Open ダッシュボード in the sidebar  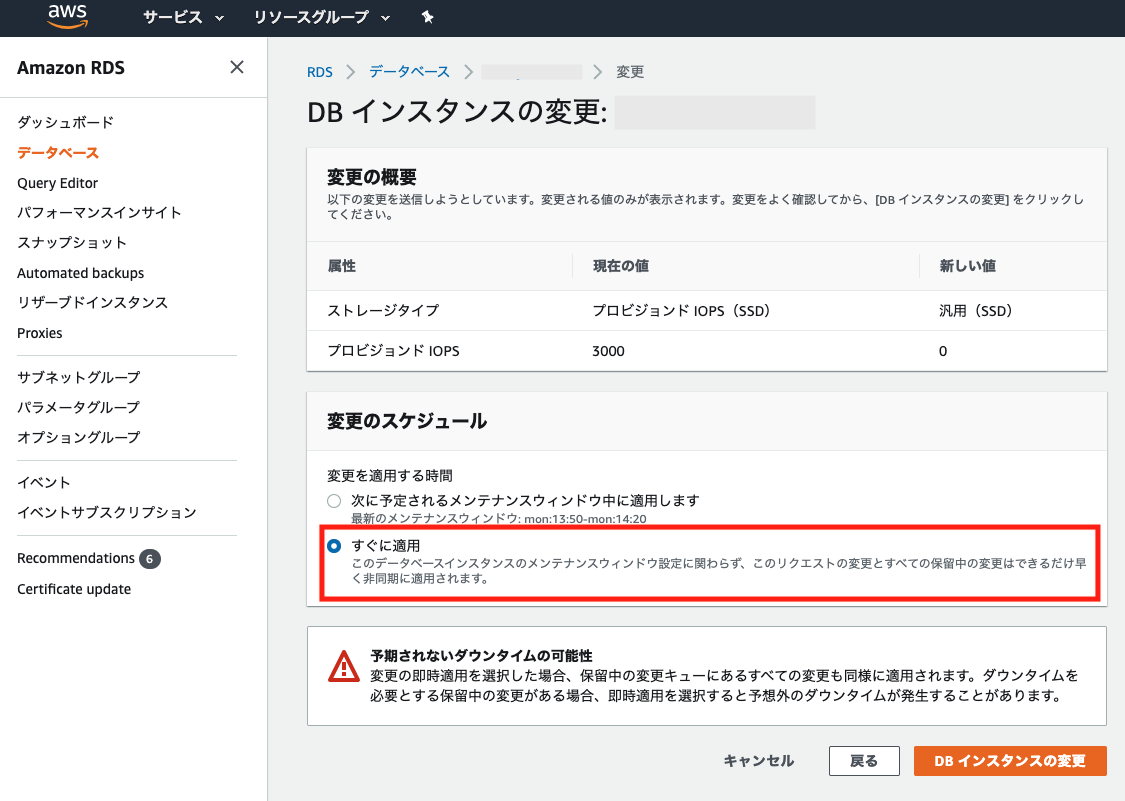(65, 122)
